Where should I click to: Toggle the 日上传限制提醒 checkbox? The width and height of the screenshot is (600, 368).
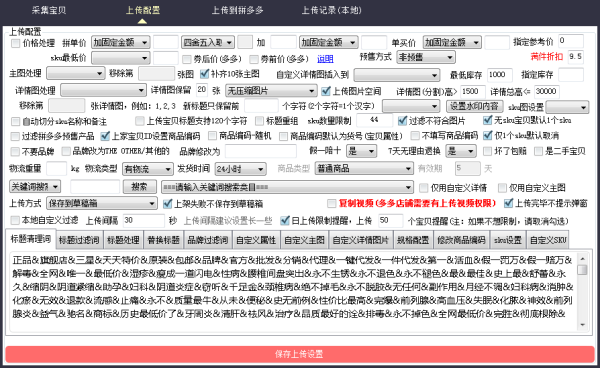285,220
